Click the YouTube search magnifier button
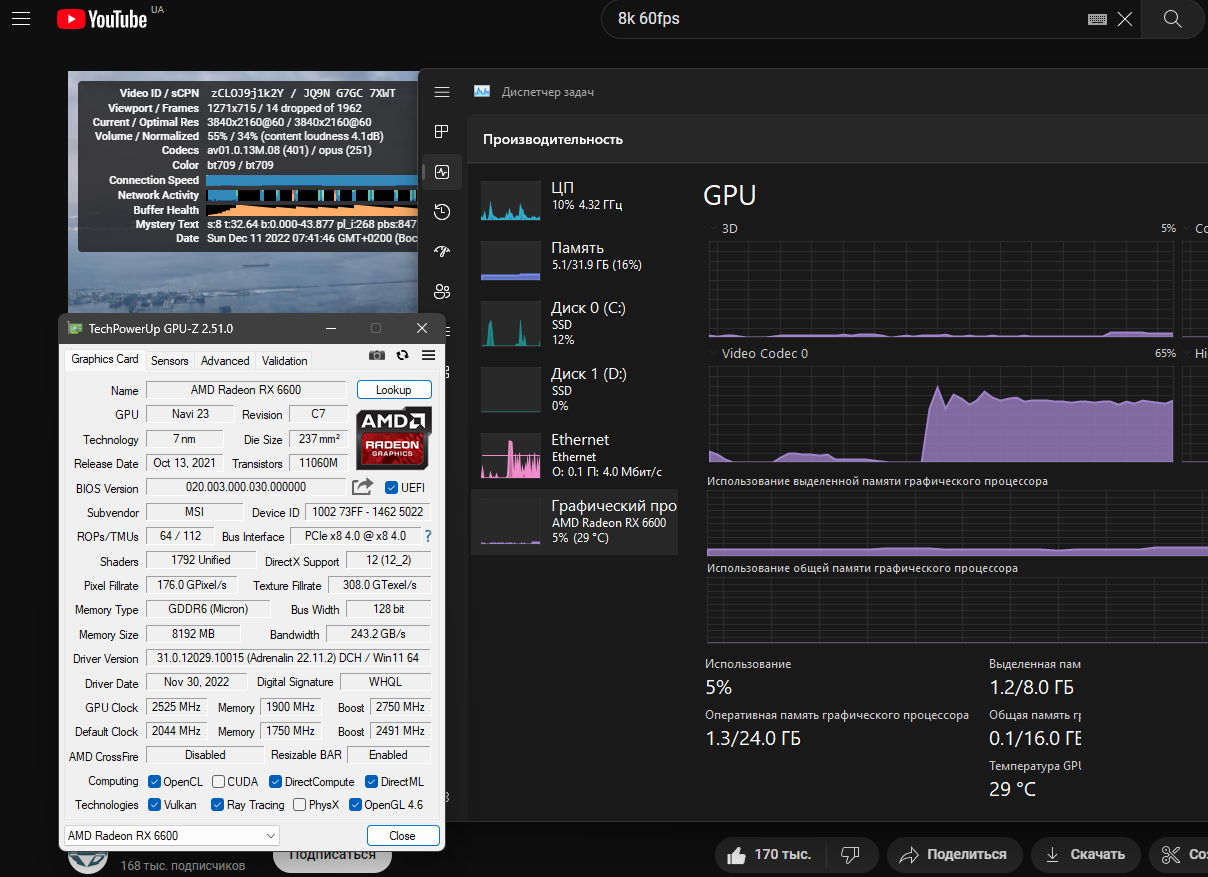Screen dimensions: 1208x877 coord(1173,19)
